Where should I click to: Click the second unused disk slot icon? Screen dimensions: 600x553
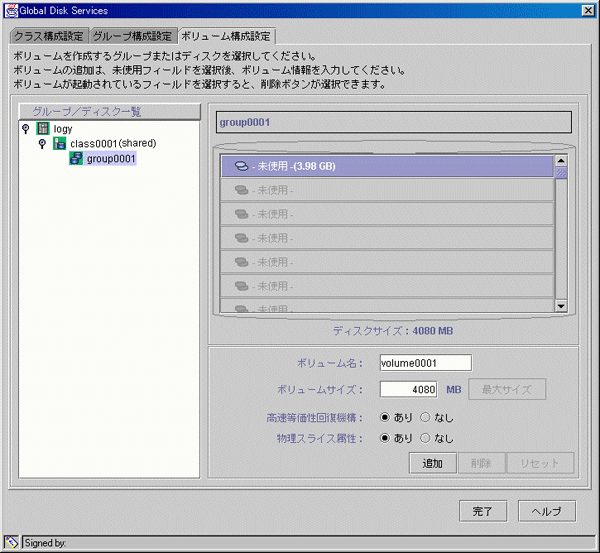[241, 190]
